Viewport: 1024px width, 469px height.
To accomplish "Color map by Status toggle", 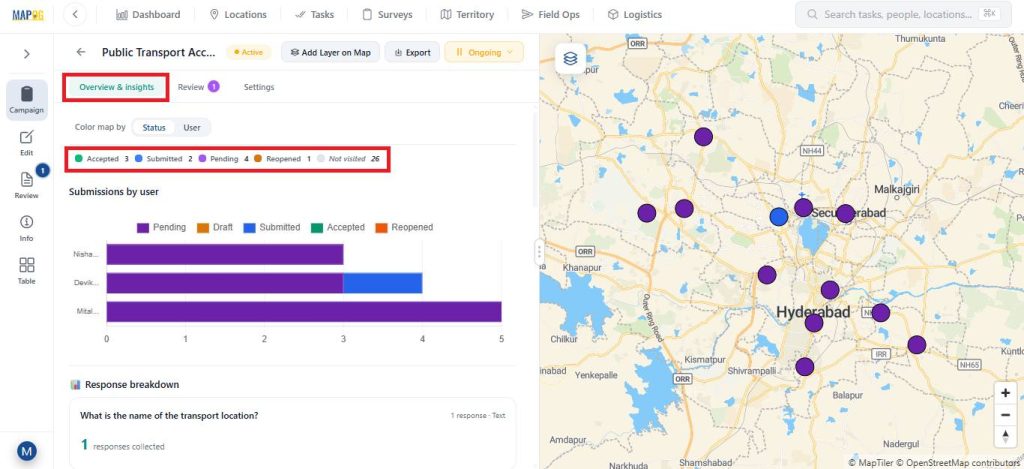I will (154, 127).
